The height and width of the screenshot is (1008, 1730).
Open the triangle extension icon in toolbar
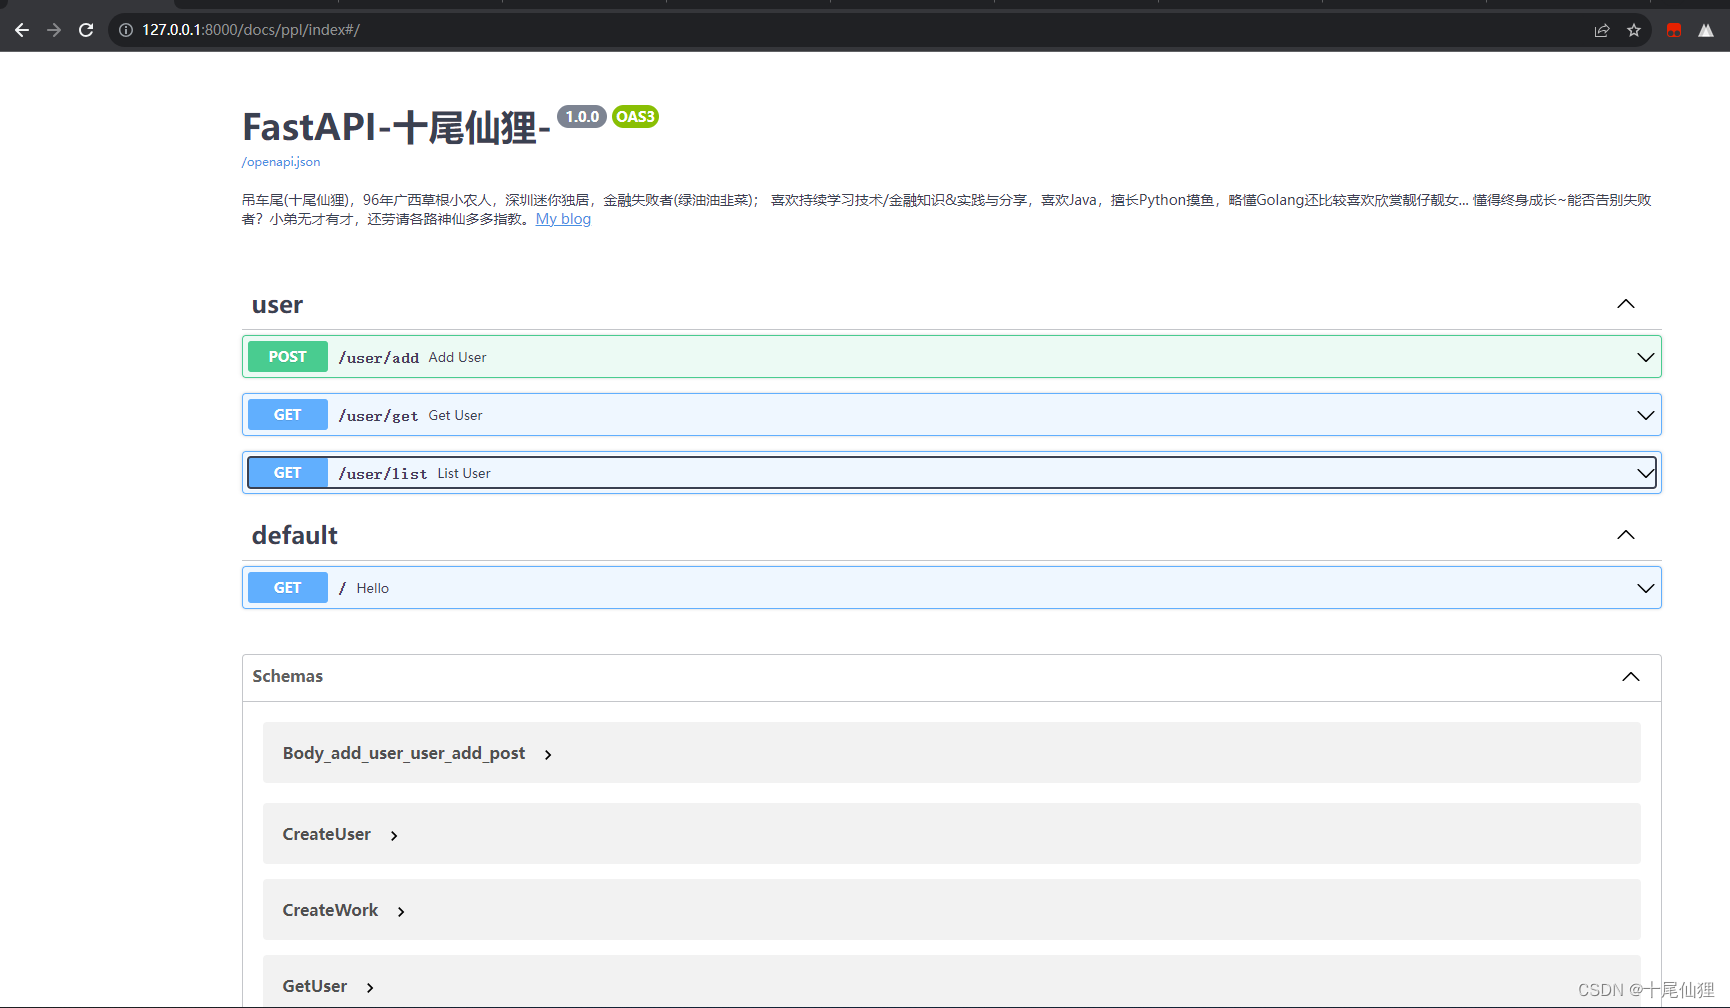point(1706,30)
